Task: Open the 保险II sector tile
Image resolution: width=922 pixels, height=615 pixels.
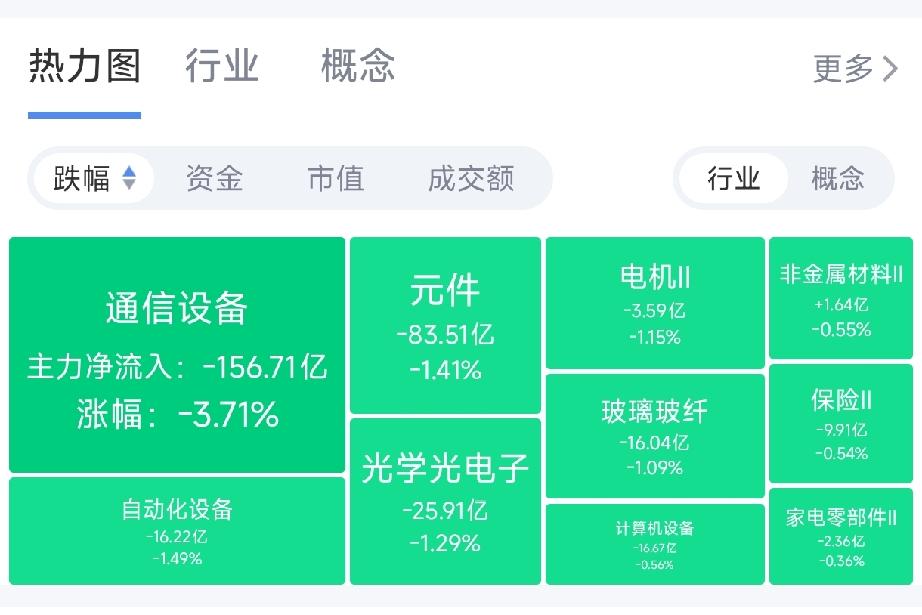Action: [841, 423]
